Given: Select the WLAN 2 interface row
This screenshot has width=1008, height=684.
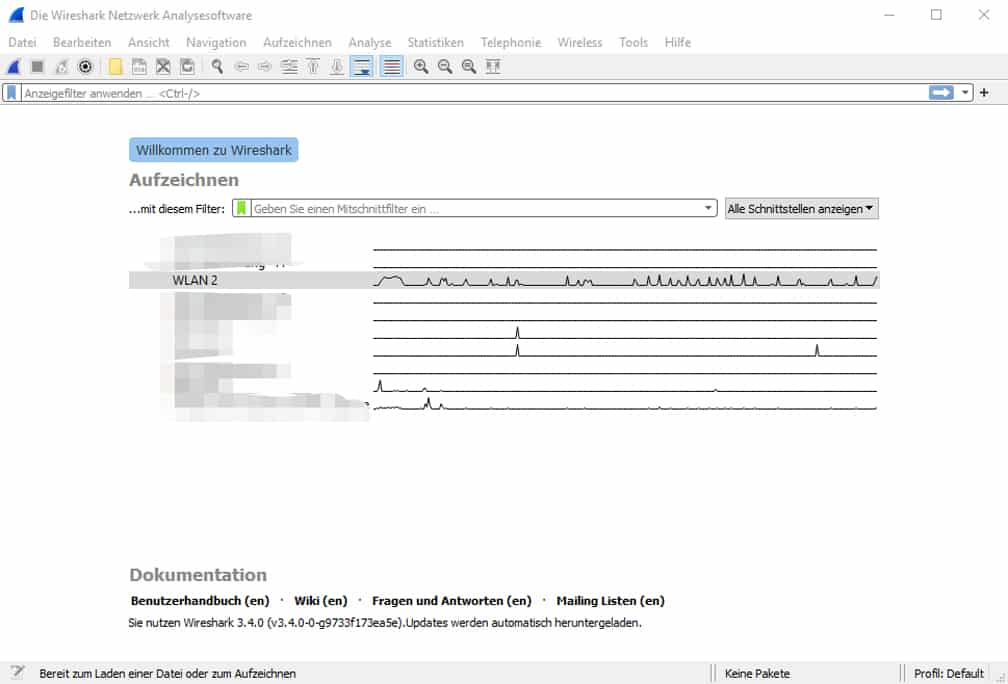Looking at the screenshot, I should (503, 280).
